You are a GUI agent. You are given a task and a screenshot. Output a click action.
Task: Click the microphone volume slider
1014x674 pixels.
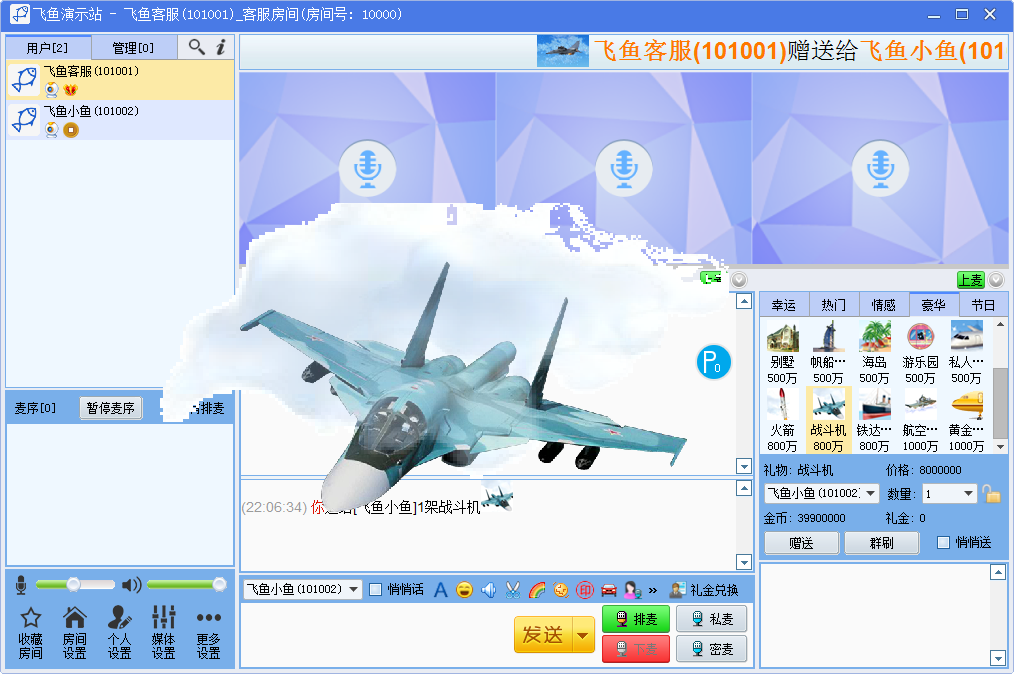tap(73, 584)
